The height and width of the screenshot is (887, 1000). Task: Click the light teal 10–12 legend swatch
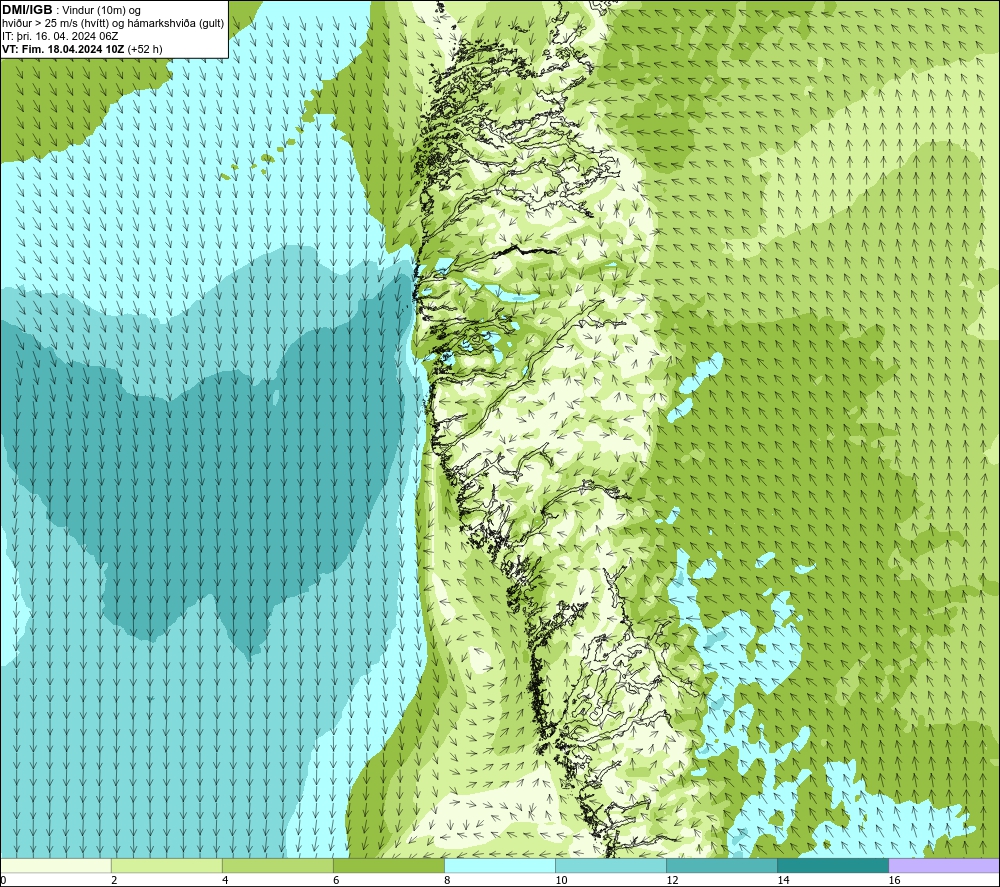point(611,865)
